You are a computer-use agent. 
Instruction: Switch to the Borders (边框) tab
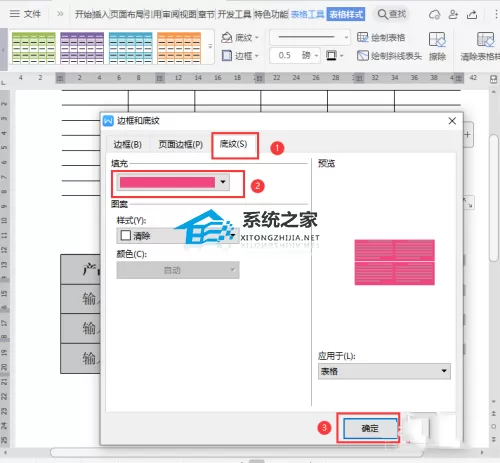(127, 144)
